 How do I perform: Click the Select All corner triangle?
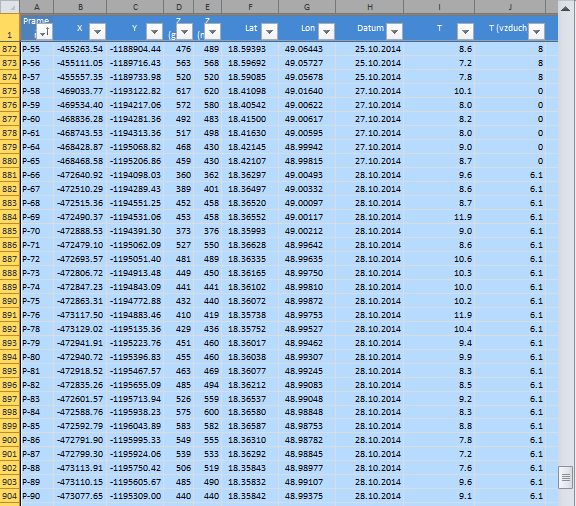10,7
